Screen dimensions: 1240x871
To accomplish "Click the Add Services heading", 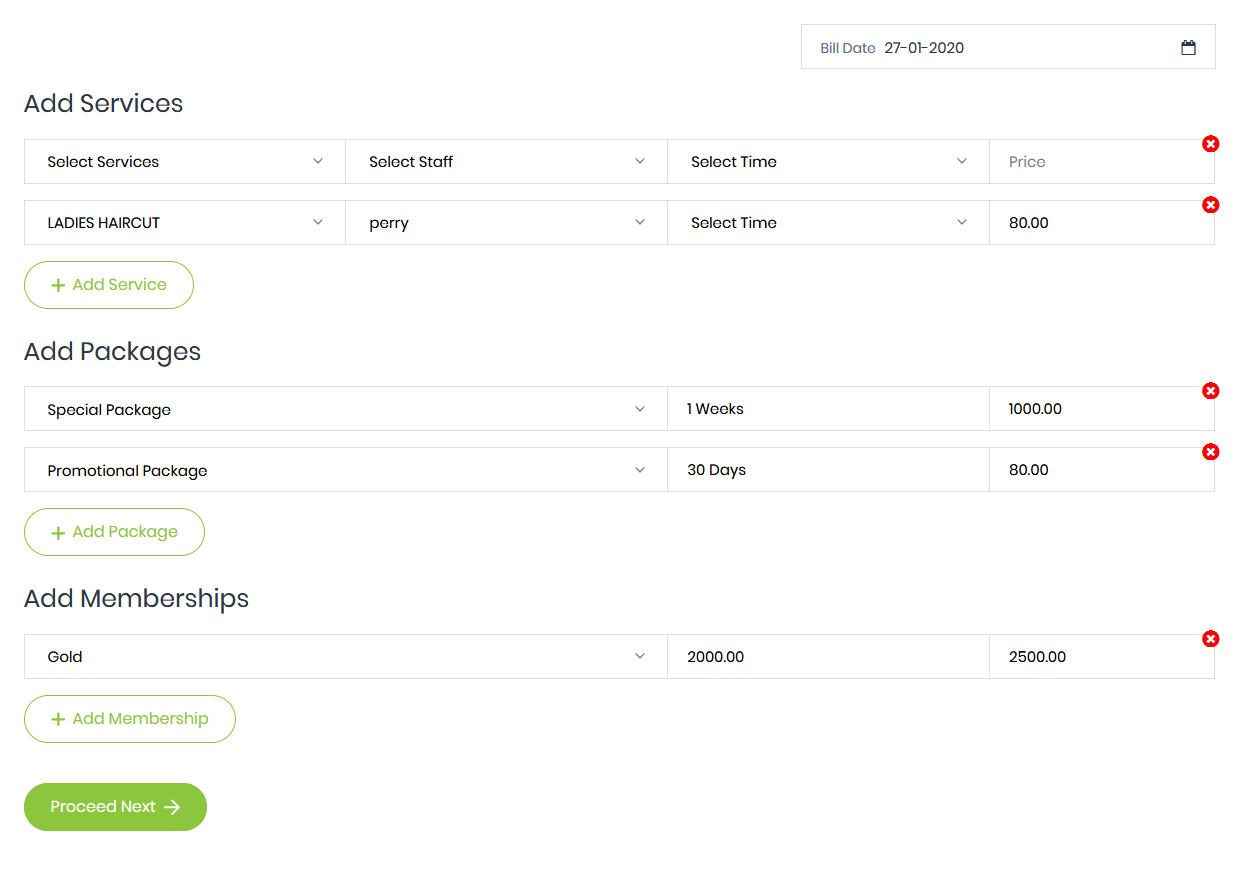I will [104, 104].
